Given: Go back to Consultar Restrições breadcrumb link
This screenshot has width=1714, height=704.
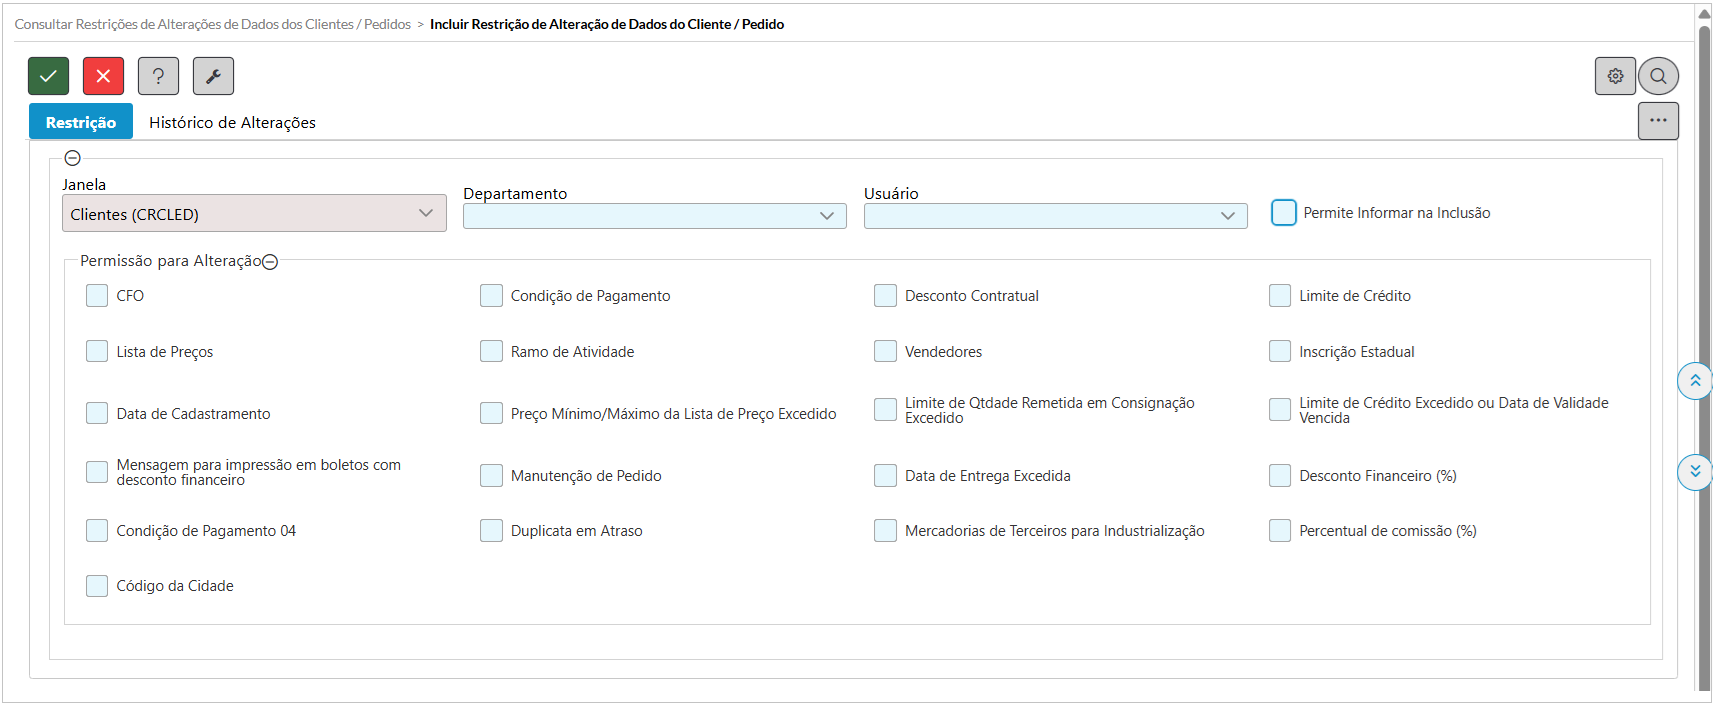Looking at the screenshot, I should click(212, 24).
